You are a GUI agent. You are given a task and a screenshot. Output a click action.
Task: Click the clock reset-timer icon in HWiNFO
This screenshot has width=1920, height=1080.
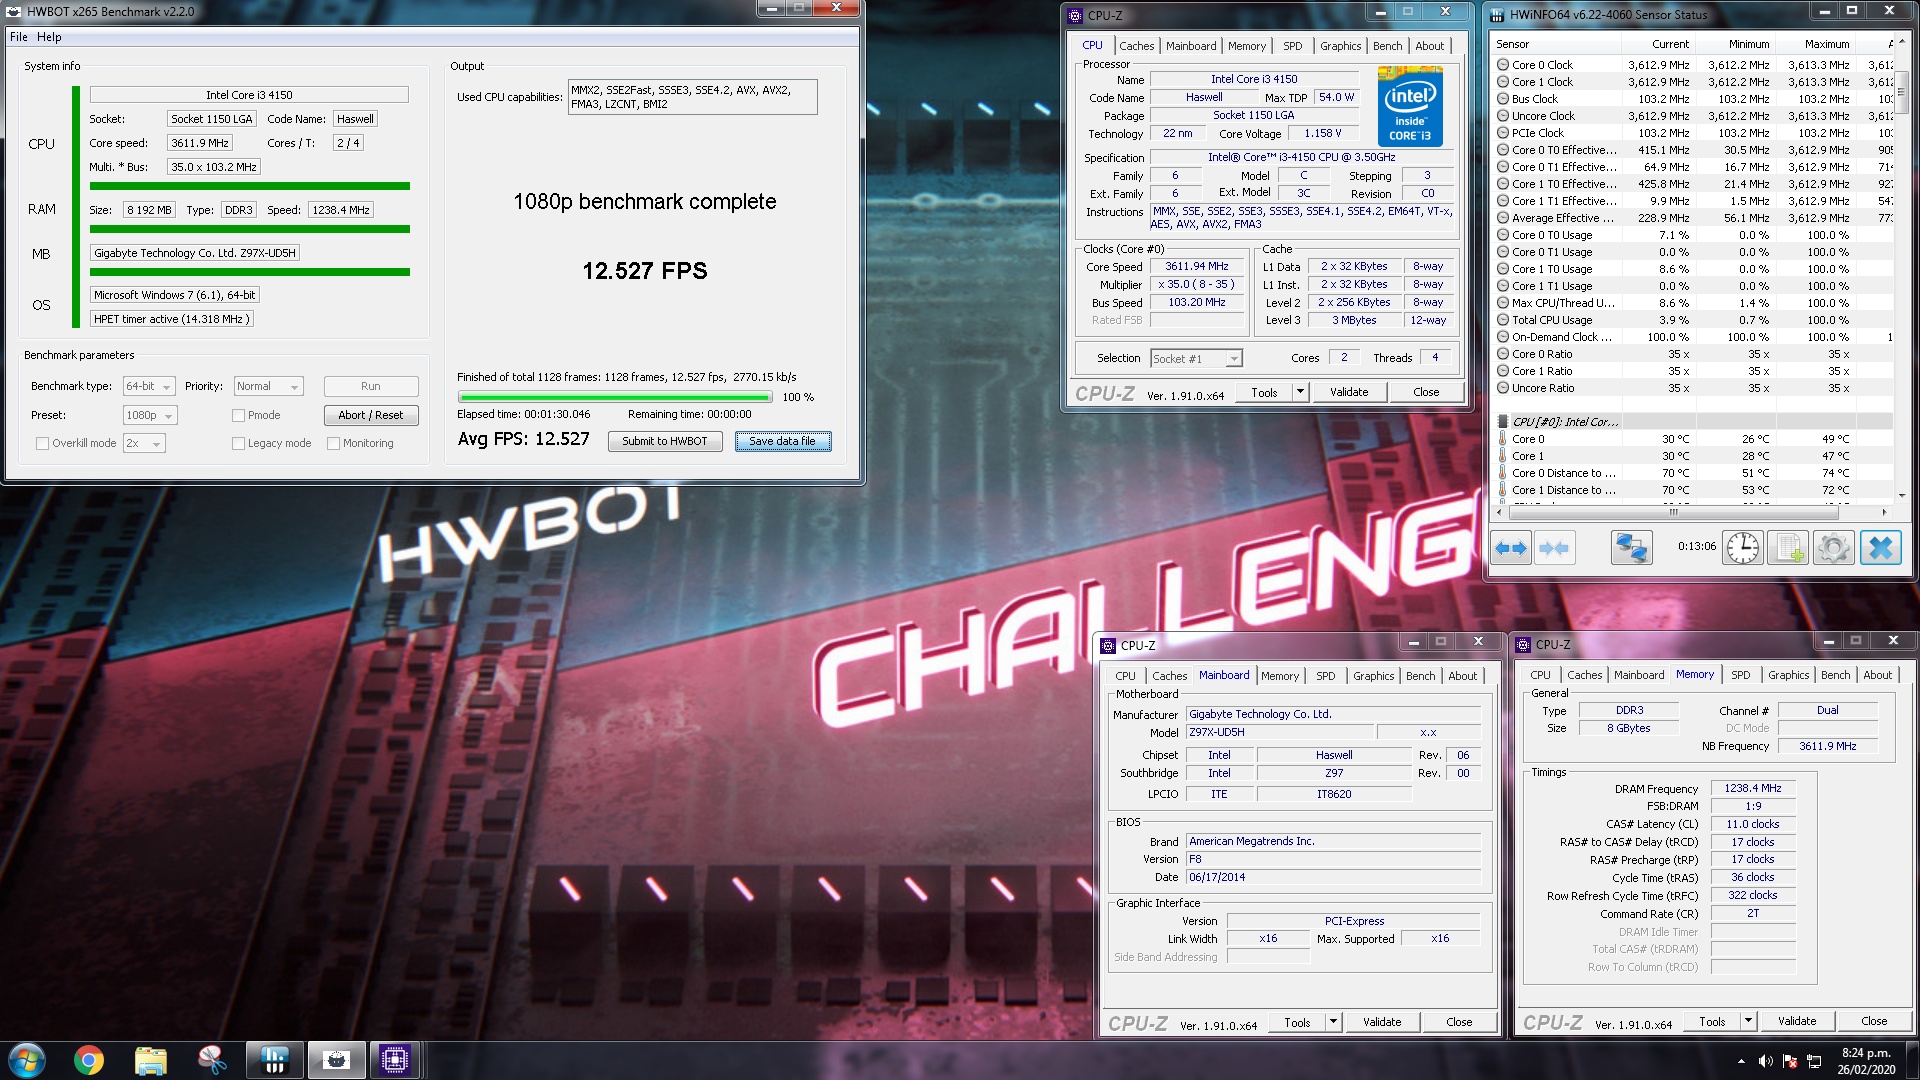coord(1743,548)
